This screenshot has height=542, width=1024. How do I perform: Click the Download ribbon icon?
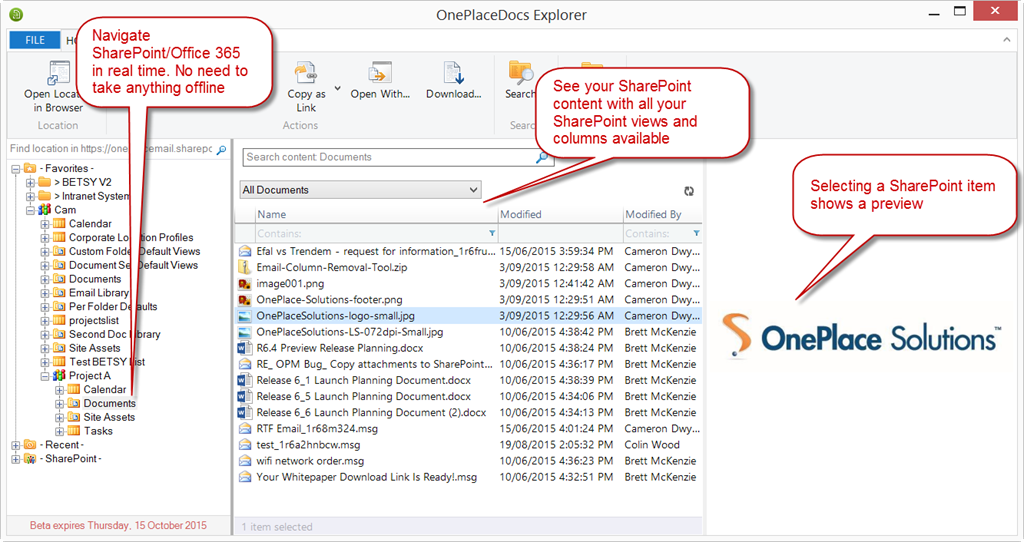pos(453,72)
